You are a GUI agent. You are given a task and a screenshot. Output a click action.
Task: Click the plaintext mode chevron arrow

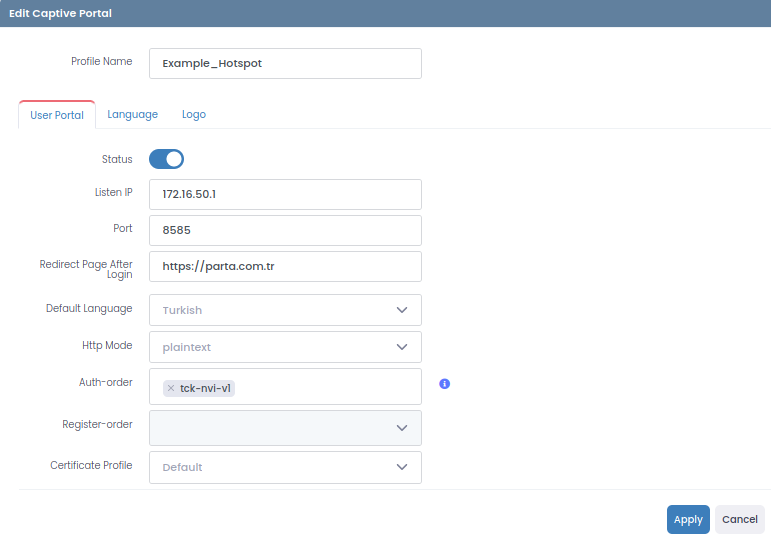pyautogui.click(x=402, y=347)
